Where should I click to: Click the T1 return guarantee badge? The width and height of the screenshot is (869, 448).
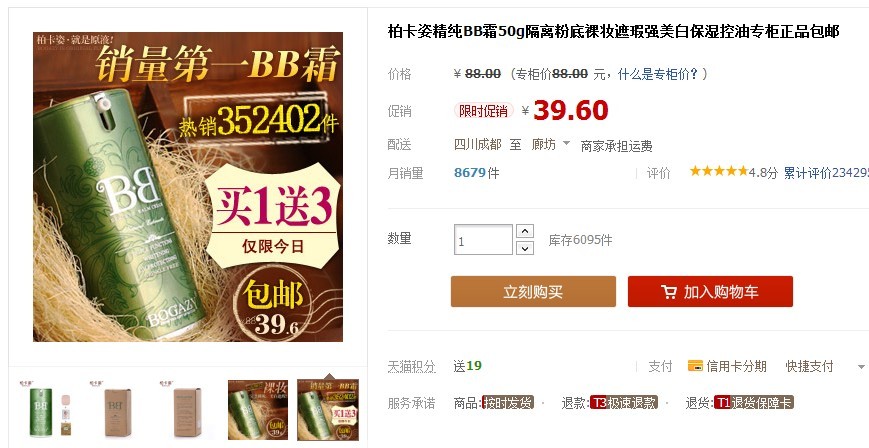pos(754,403)
